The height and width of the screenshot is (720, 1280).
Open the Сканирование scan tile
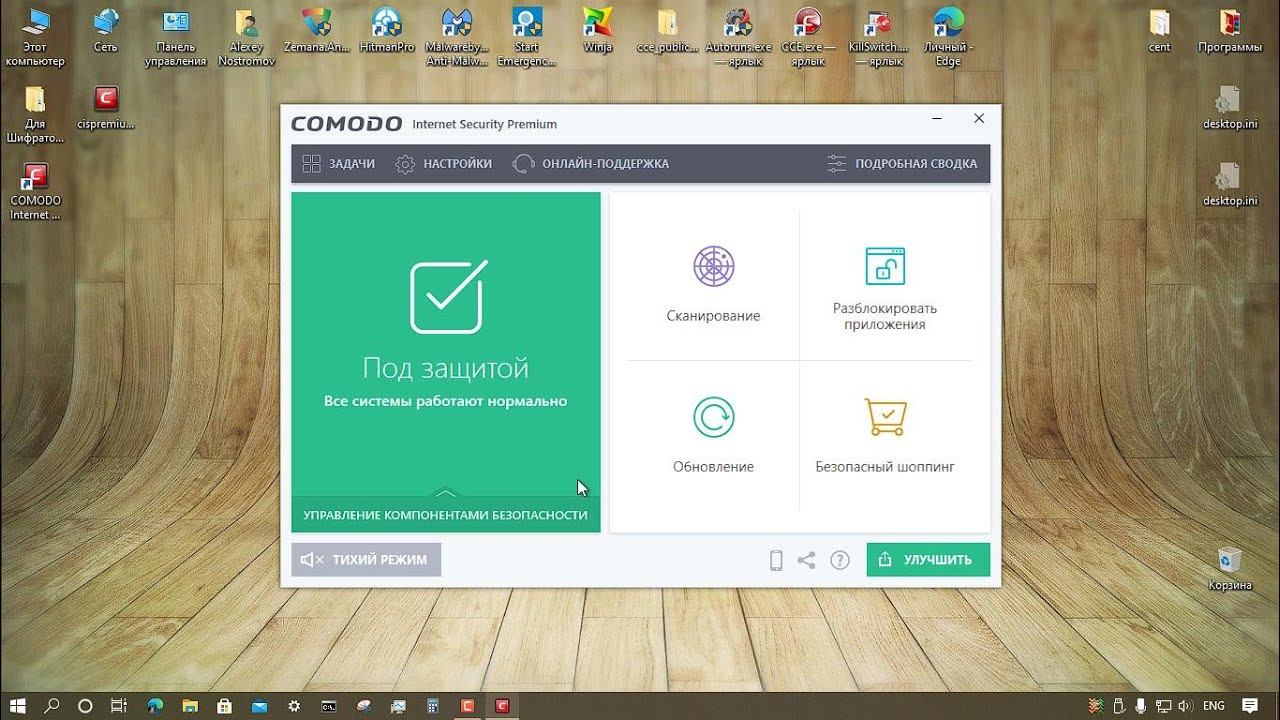pyautogui.click(x=713, y=285)
